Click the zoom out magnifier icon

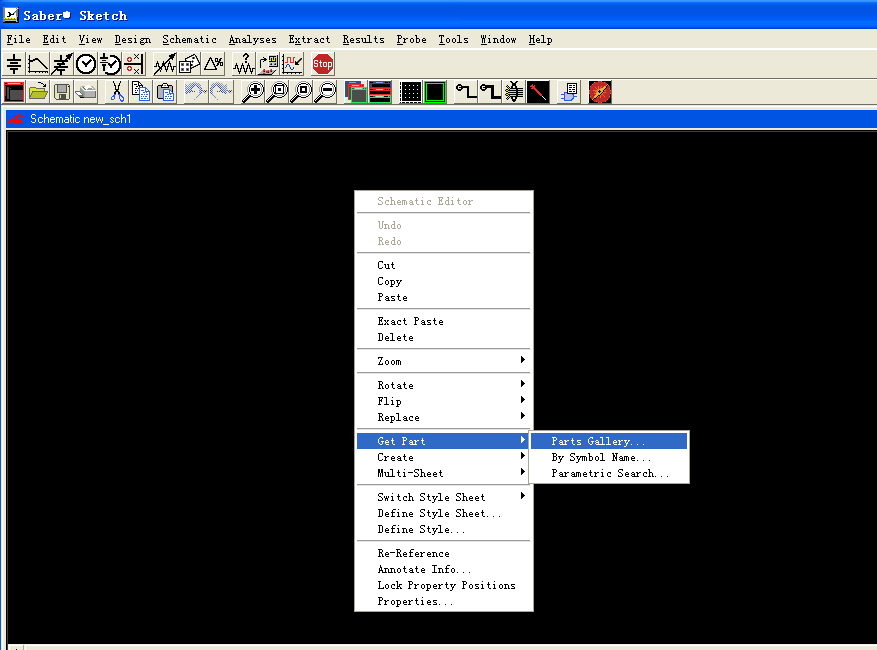coord(325,92)
